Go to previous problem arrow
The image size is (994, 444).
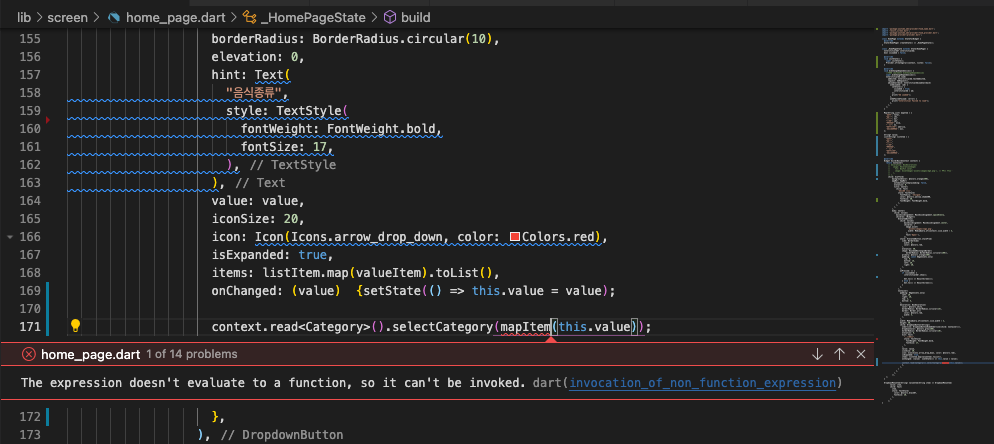(839, 354)
